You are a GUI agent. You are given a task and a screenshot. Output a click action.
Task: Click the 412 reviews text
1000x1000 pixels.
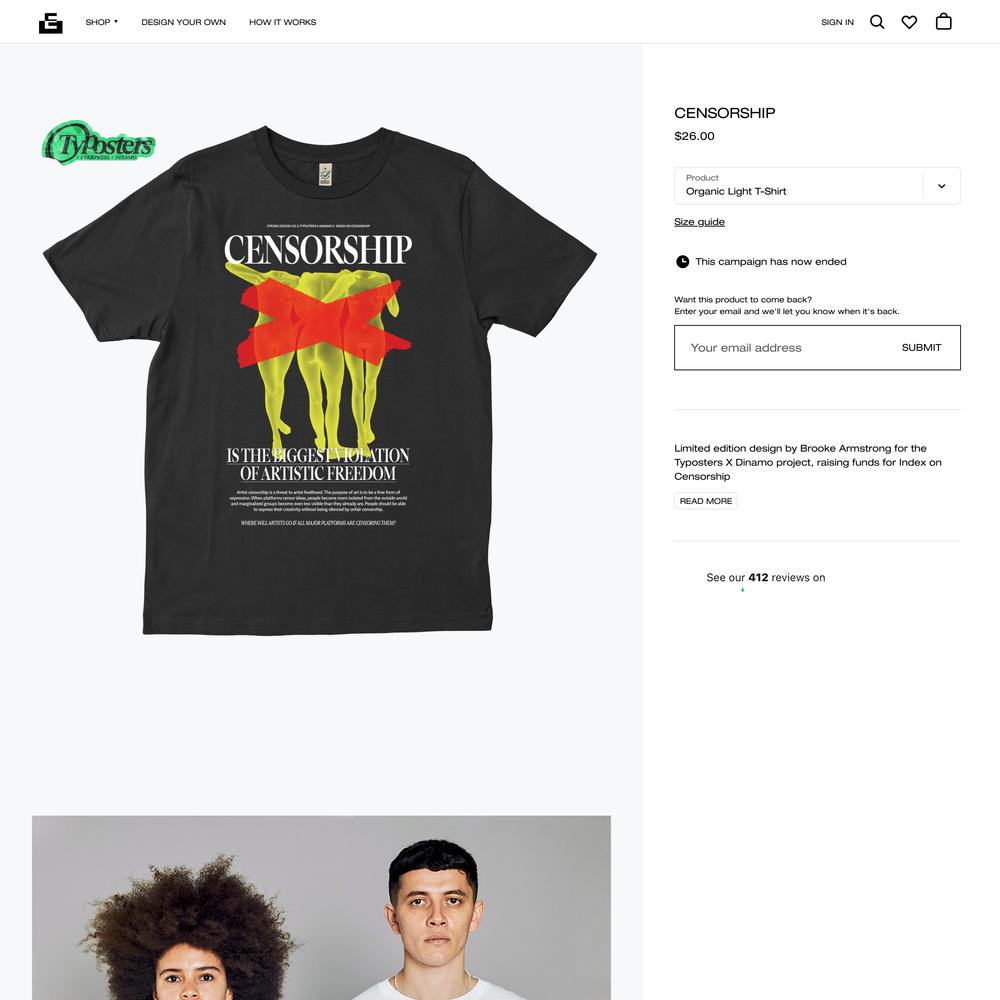click(765, 577)
